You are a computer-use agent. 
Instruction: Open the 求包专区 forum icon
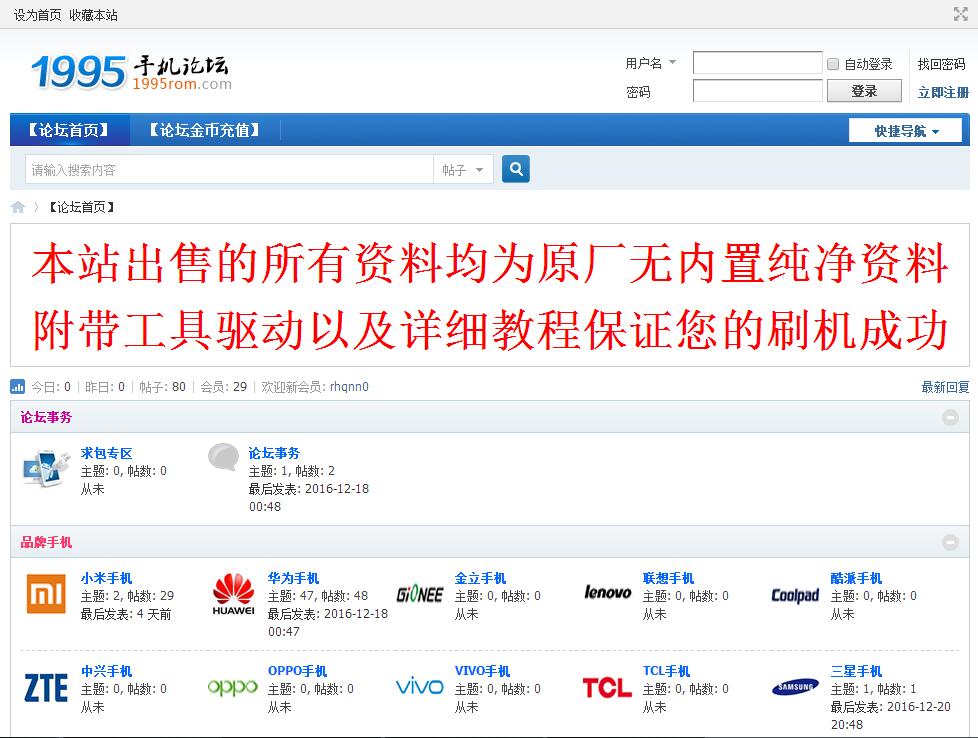click(46, 467)
